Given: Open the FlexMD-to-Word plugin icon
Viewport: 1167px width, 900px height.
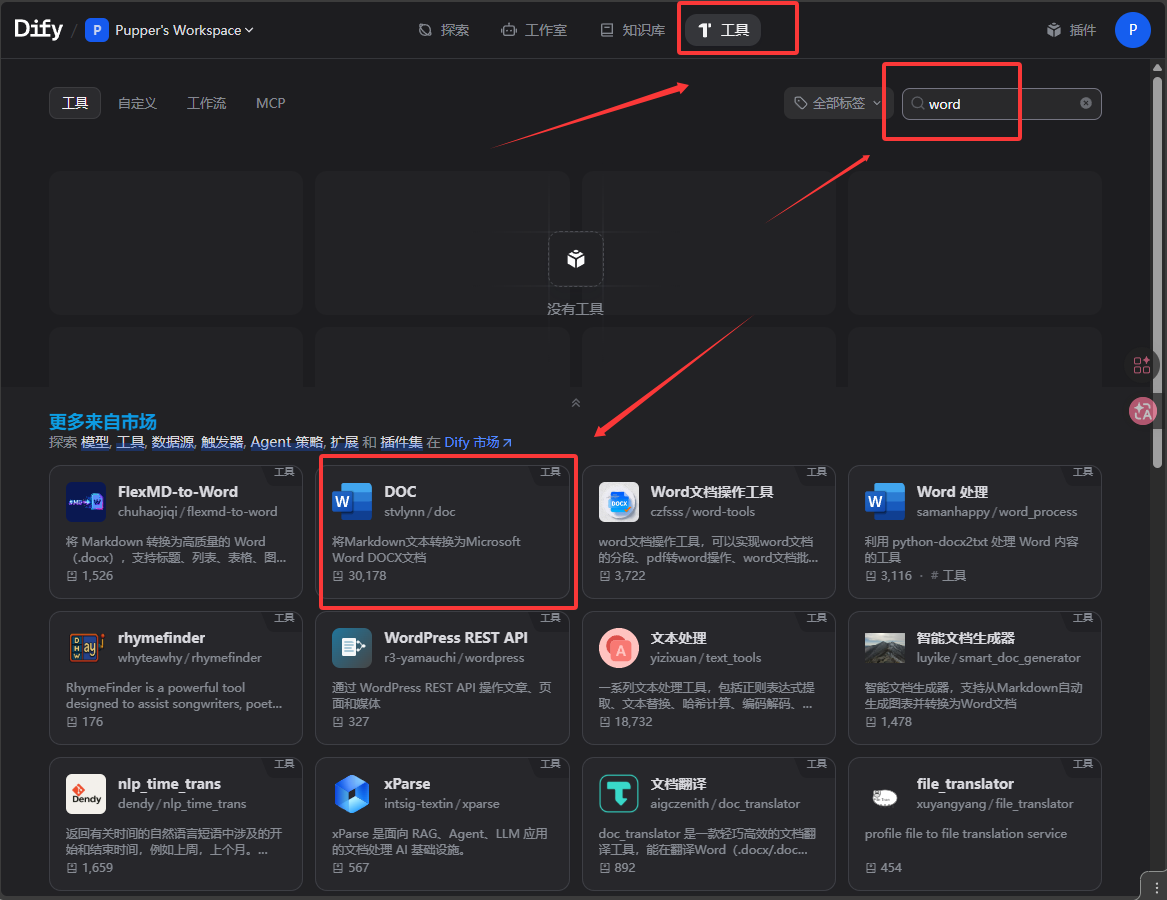Looking at the screenshot, I should pos(86,502).
